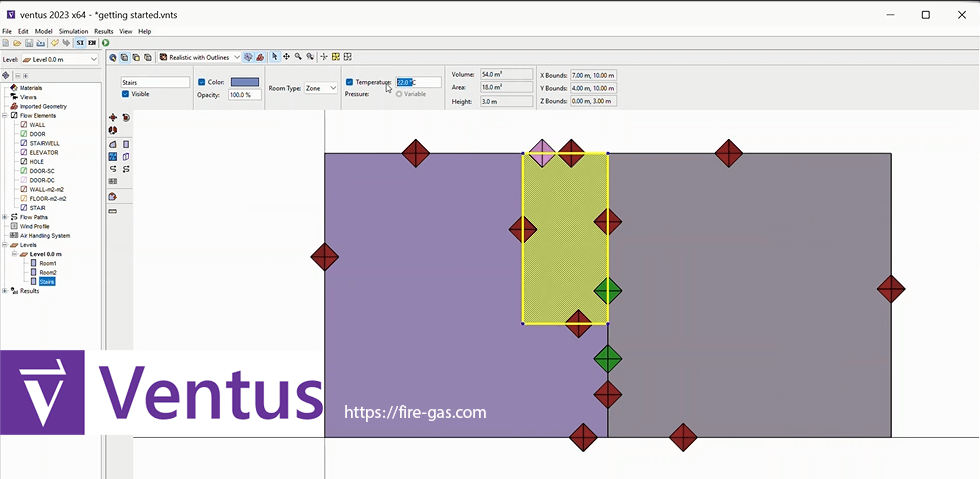Select the Variable pressure radio button

click(x=399, y=94)
